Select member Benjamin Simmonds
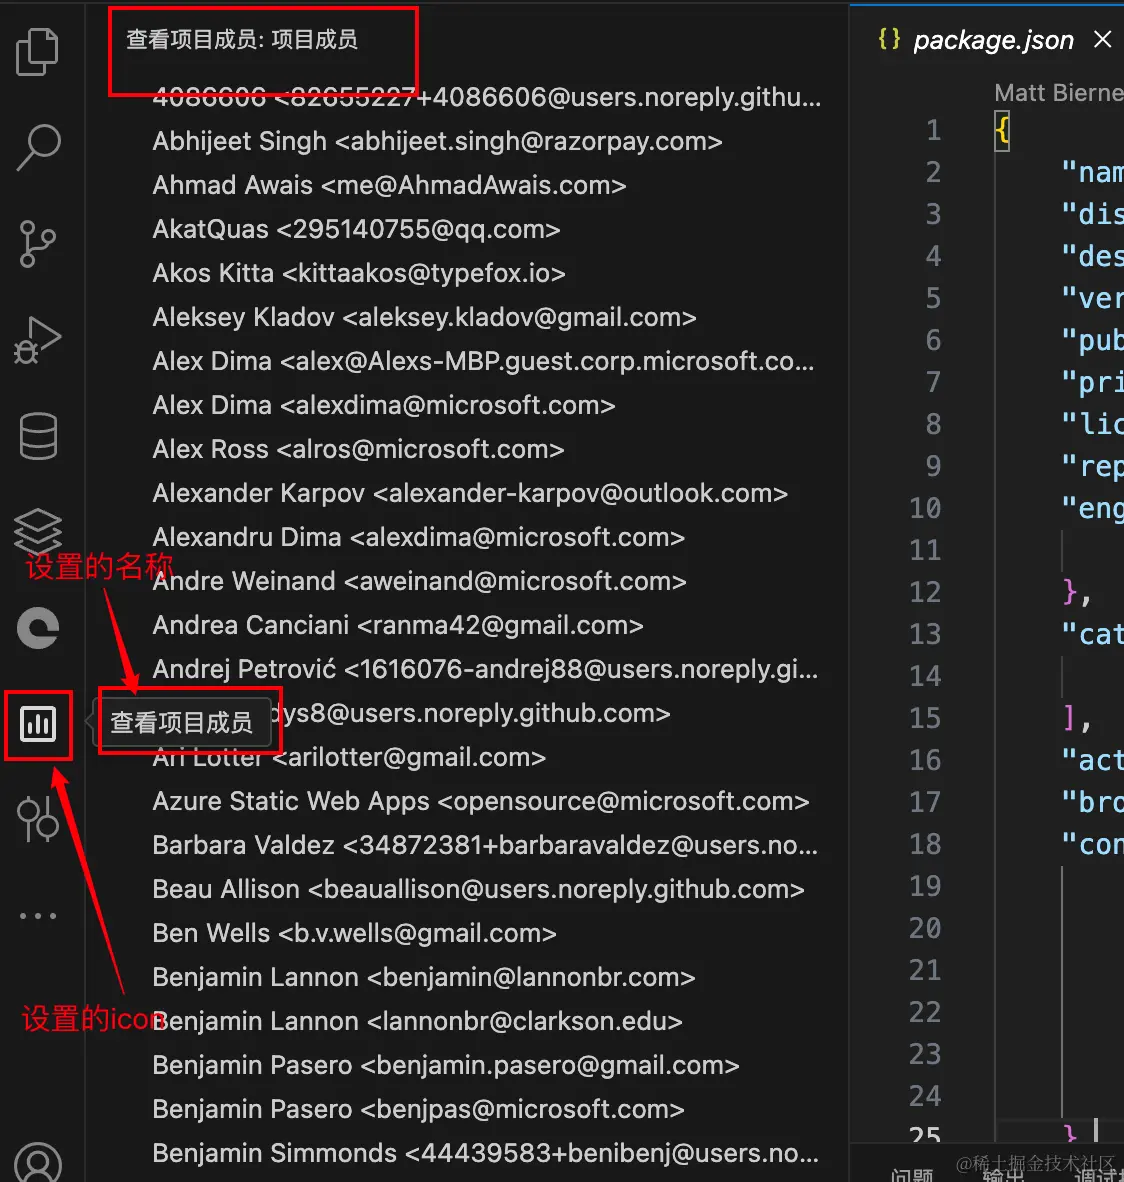 (485, 1153)
